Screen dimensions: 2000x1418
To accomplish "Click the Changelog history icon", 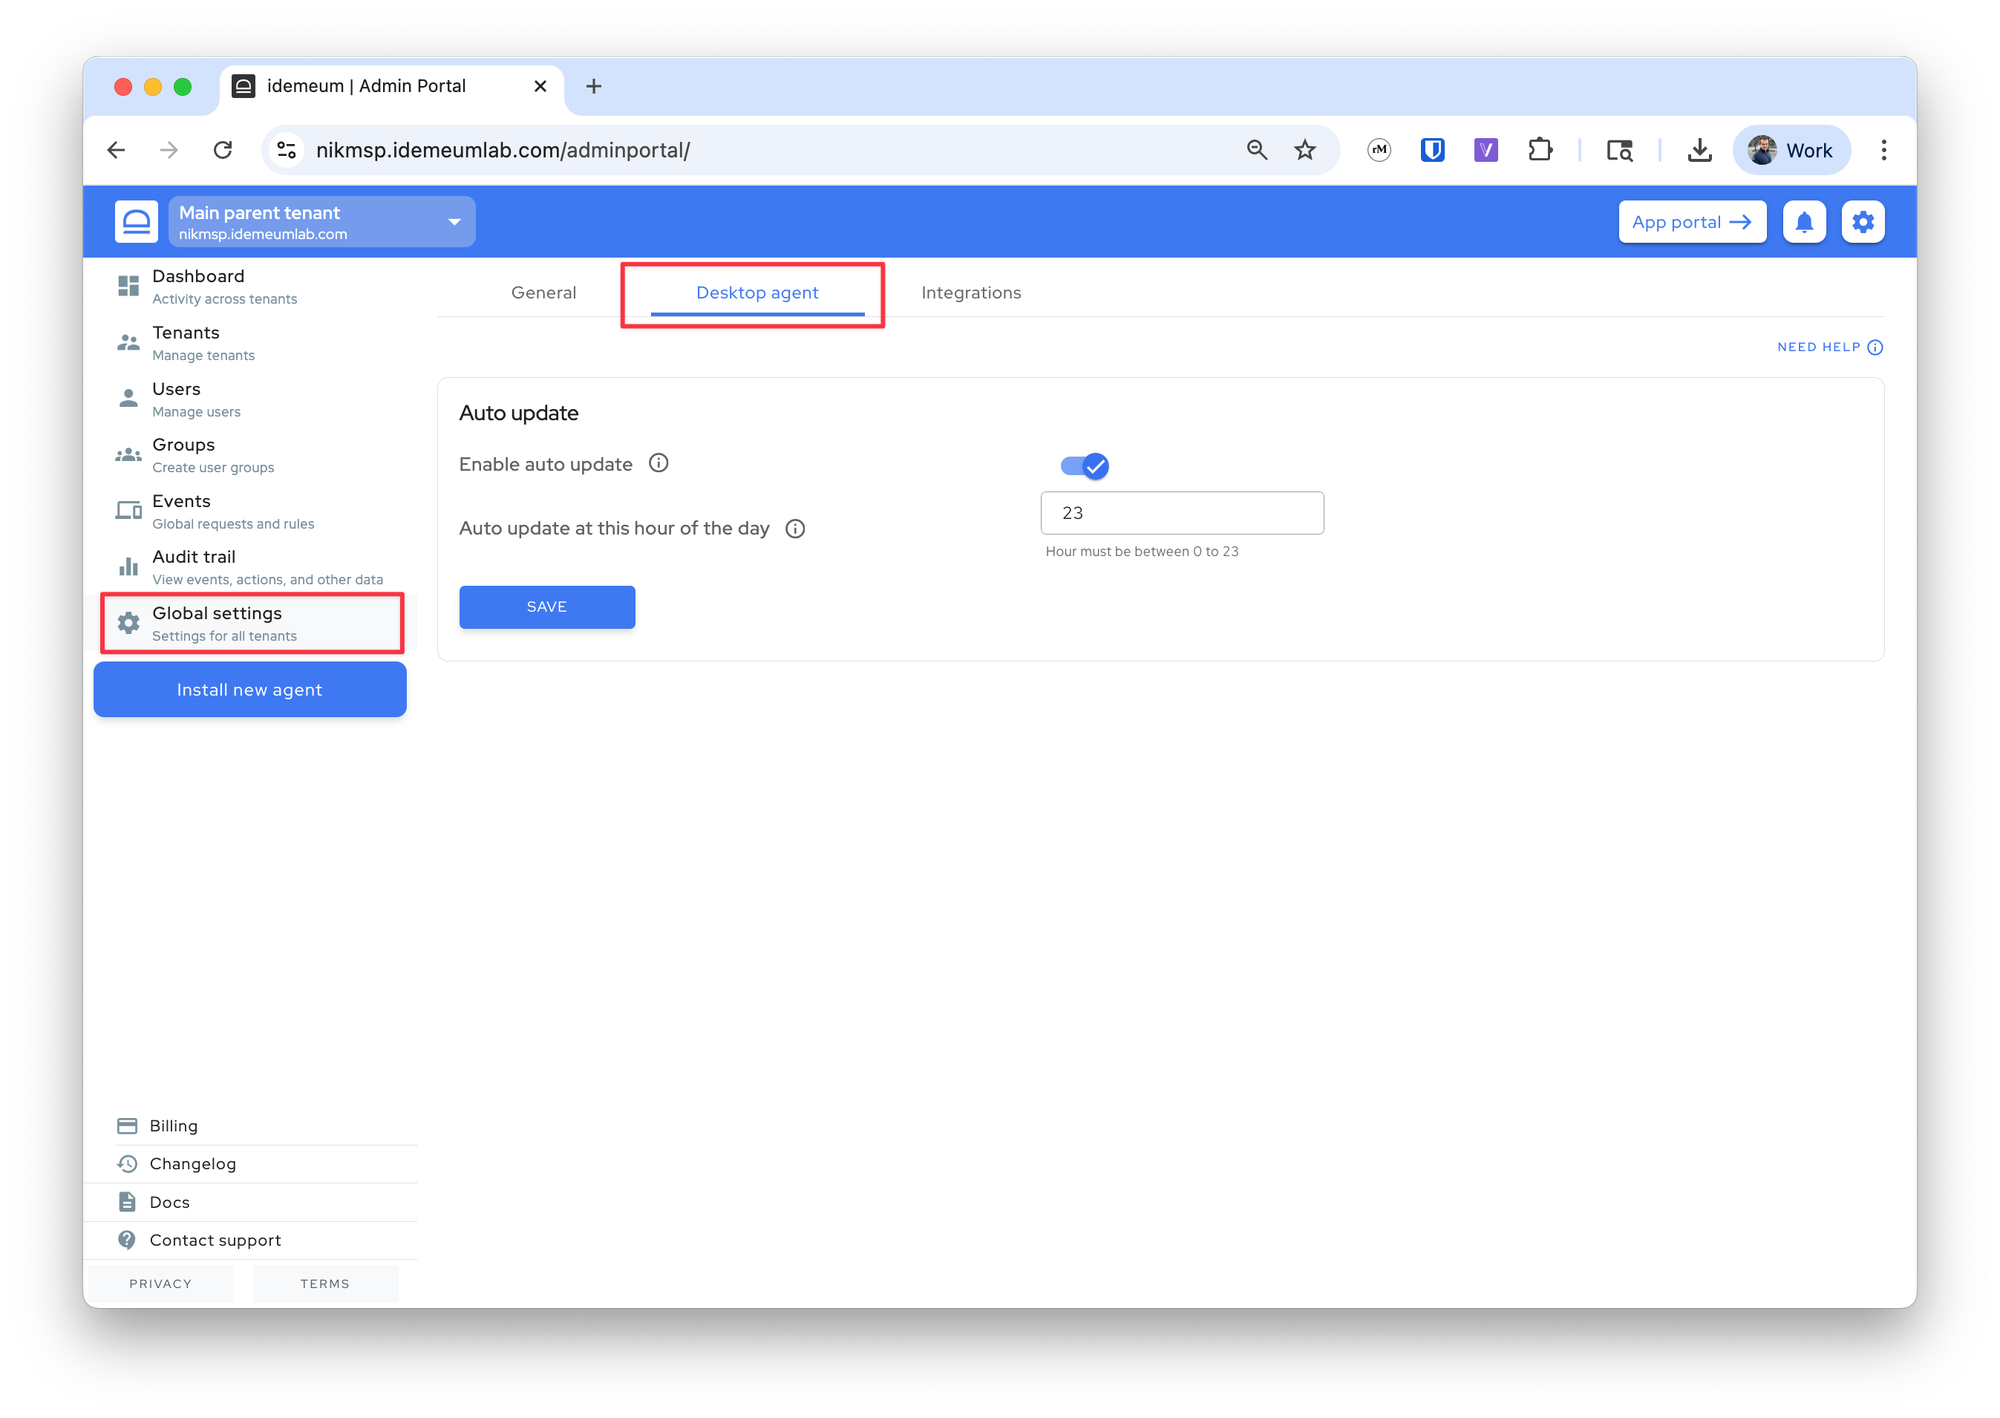I will click(x=127, y=1164).
